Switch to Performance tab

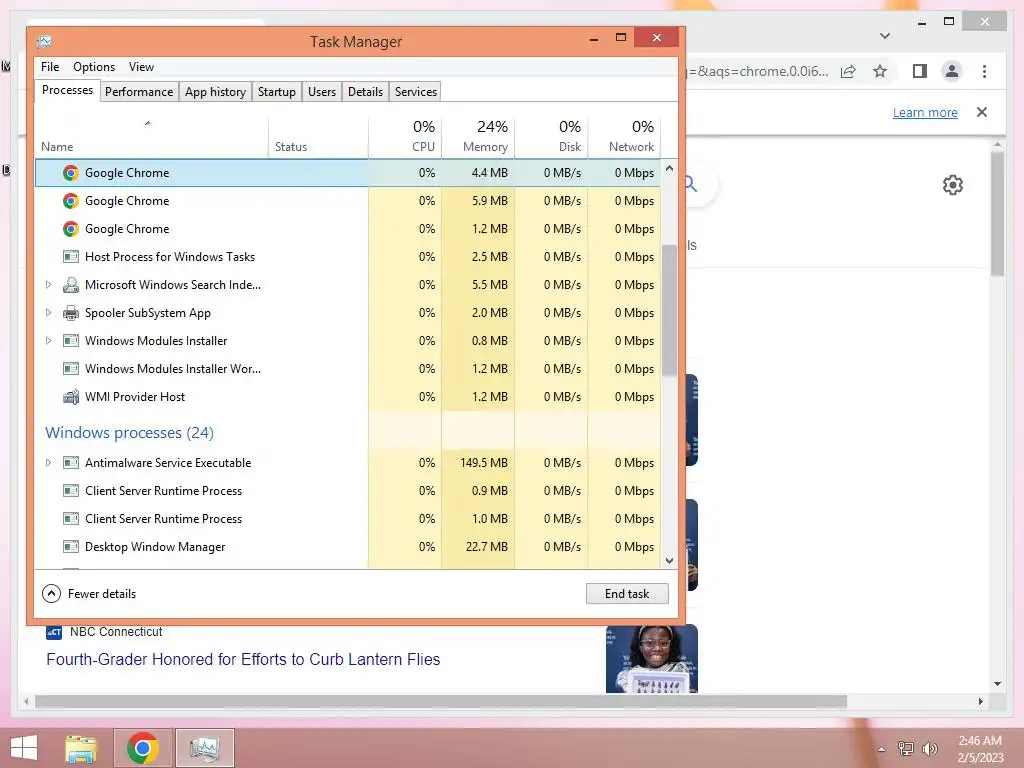(x=139, y=92)
